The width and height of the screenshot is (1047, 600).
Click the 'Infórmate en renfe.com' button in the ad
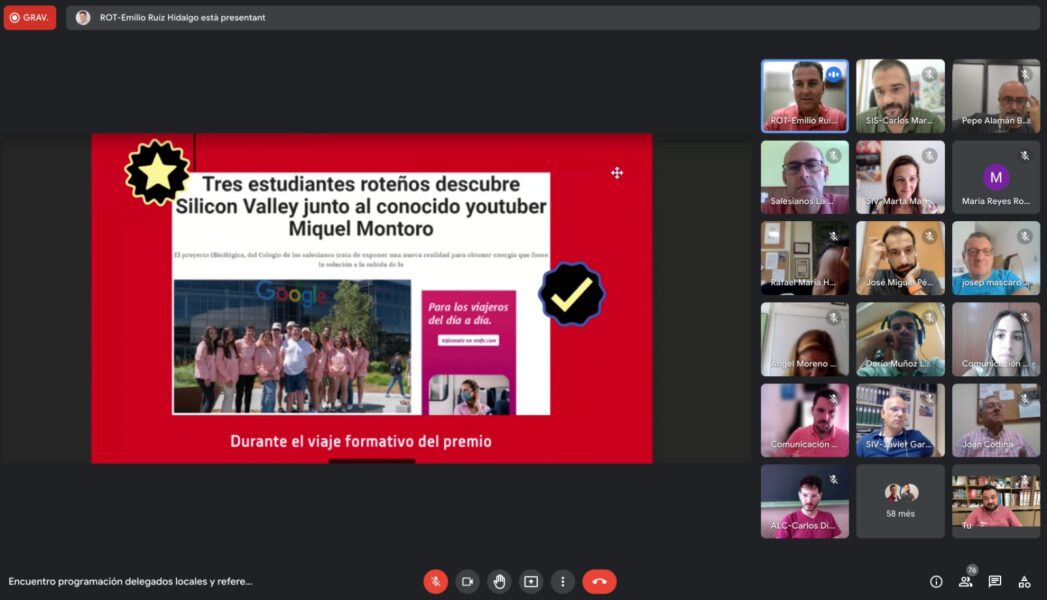tap(469, 340)
